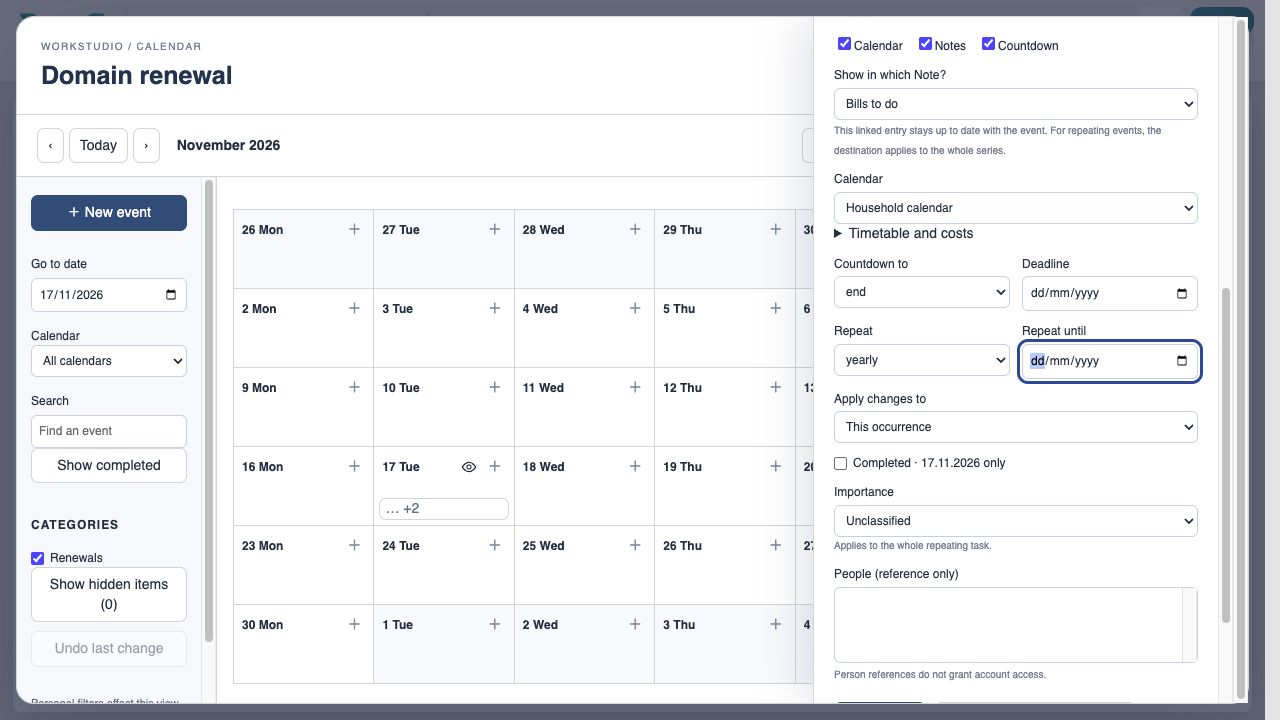Add event on 12 Thu plus icon
The height and width of the screenshot is (720, 1280).
click(x=775, y=387)
